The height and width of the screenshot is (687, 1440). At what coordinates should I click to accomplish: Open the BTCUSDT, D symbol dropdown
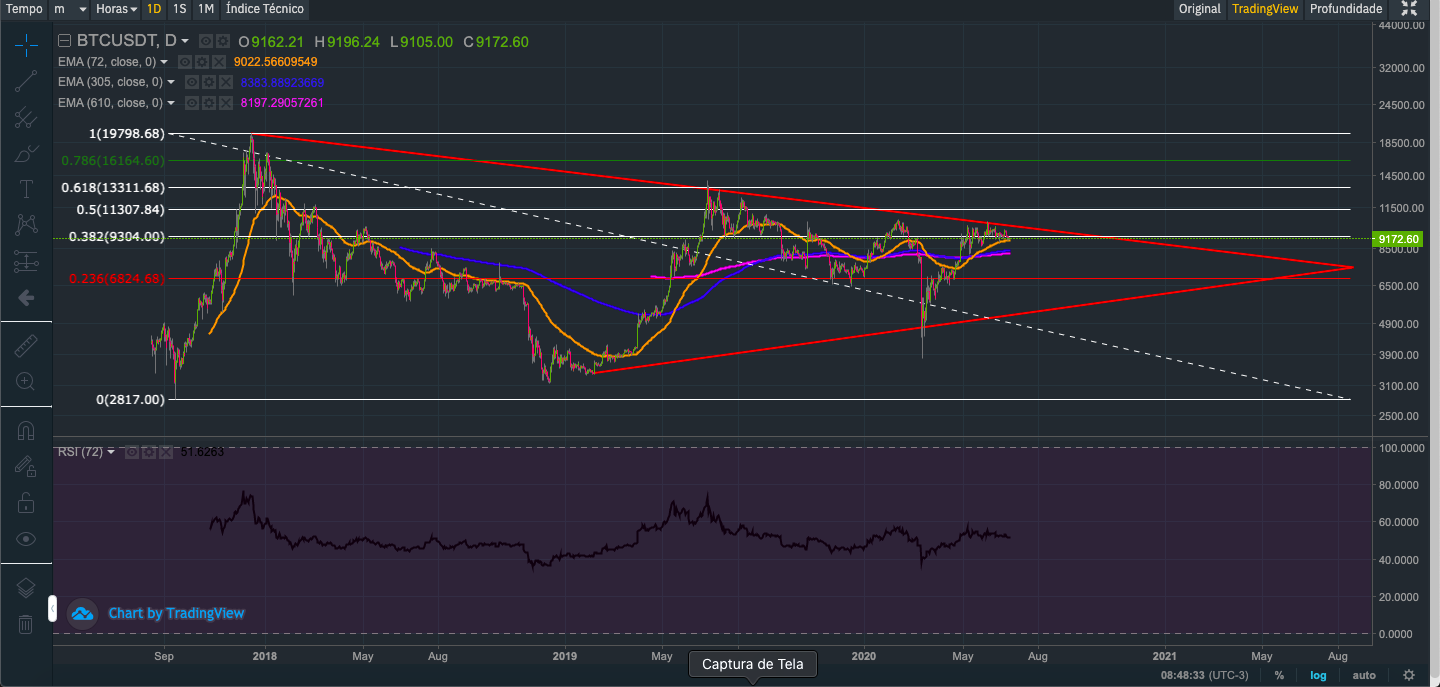click(185, 41)
